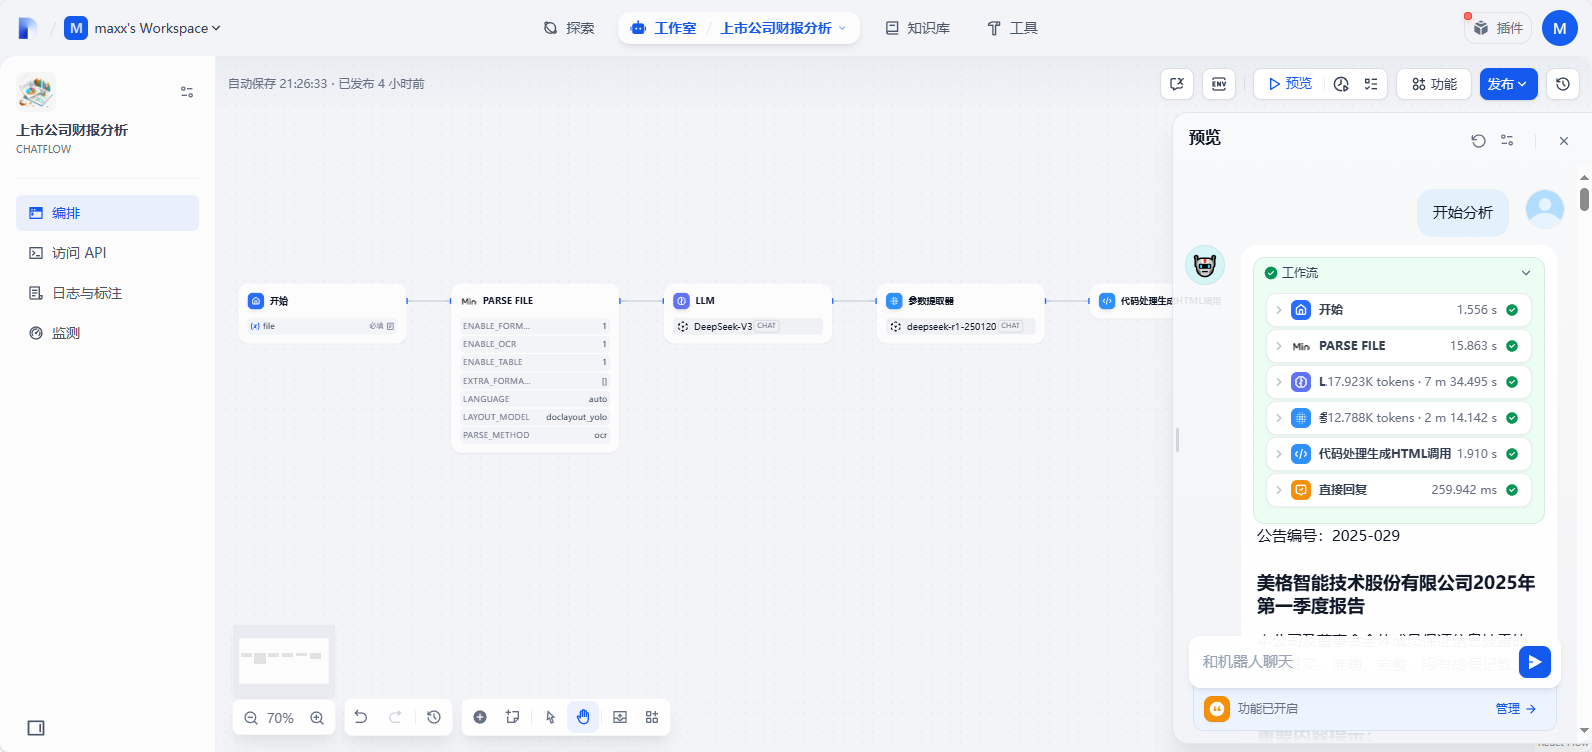Add a new node with plus button
This screenshot has width=1592, height=752.
pos(480,717)
